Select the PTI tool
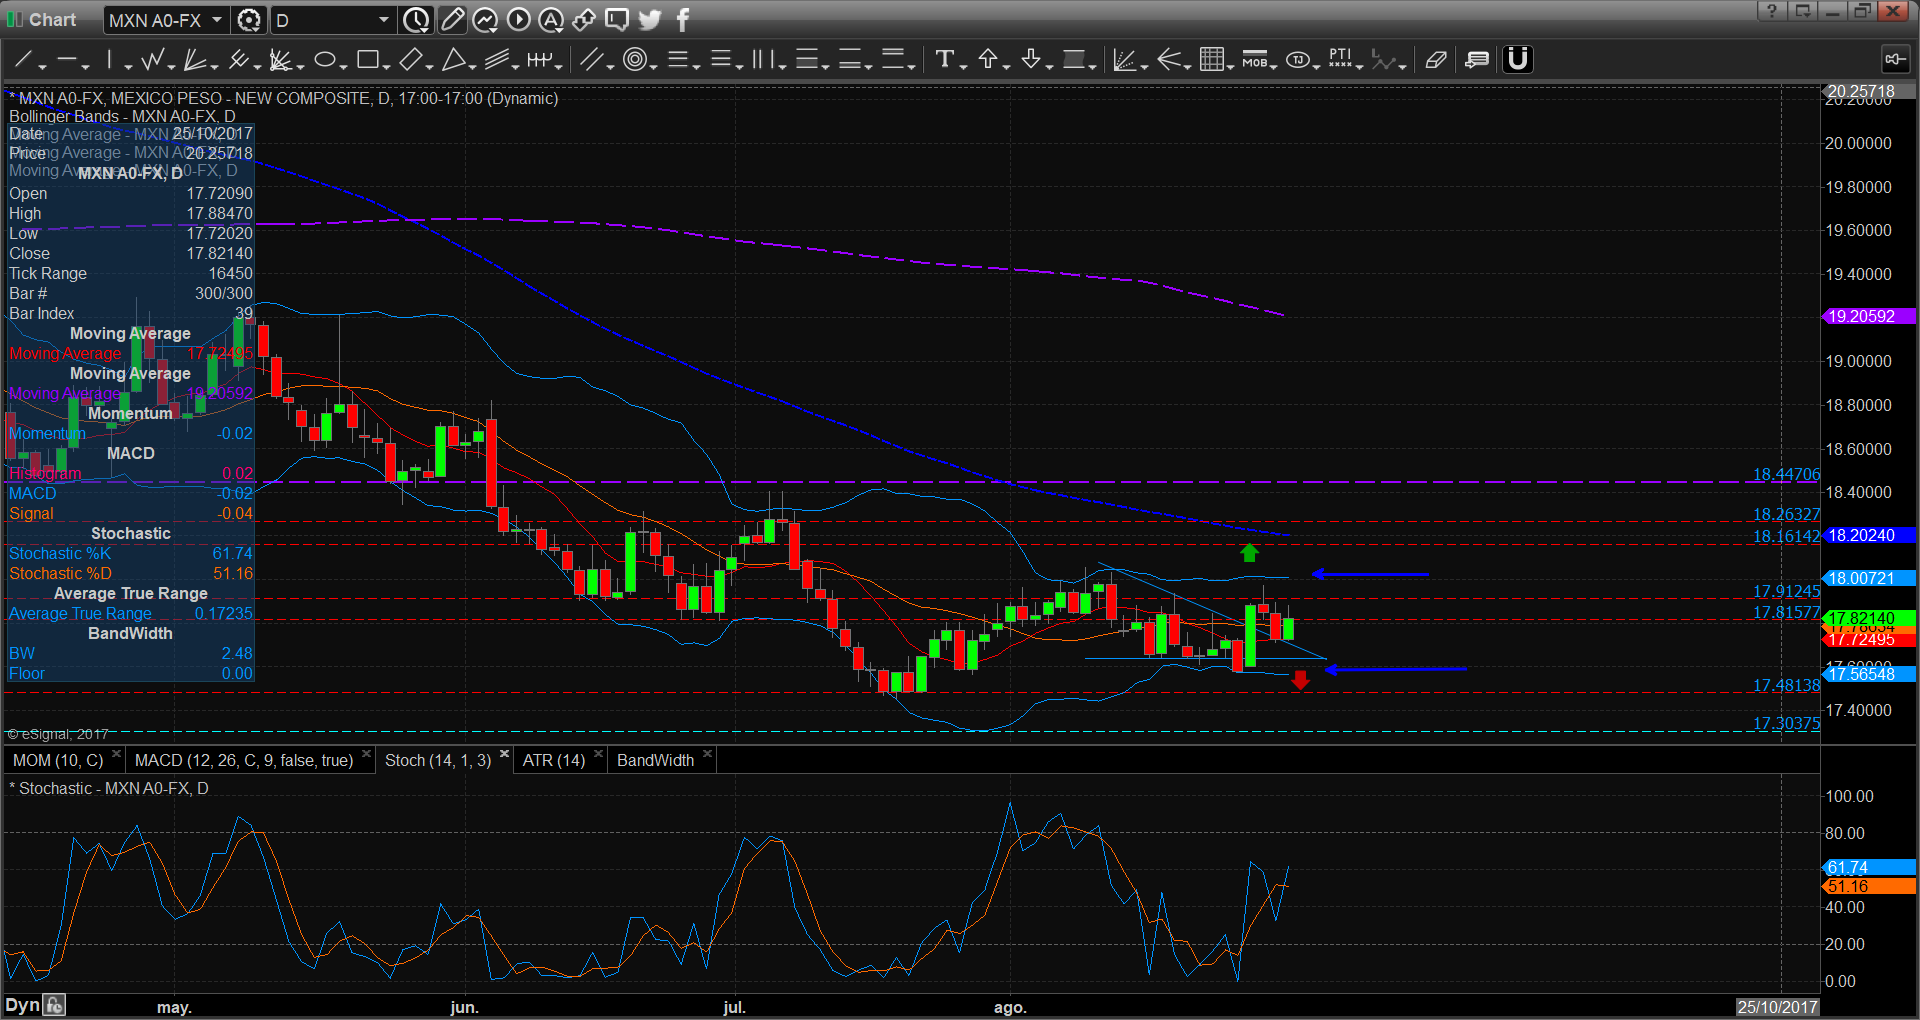1920x1020 pixels. coord(1340,60)
